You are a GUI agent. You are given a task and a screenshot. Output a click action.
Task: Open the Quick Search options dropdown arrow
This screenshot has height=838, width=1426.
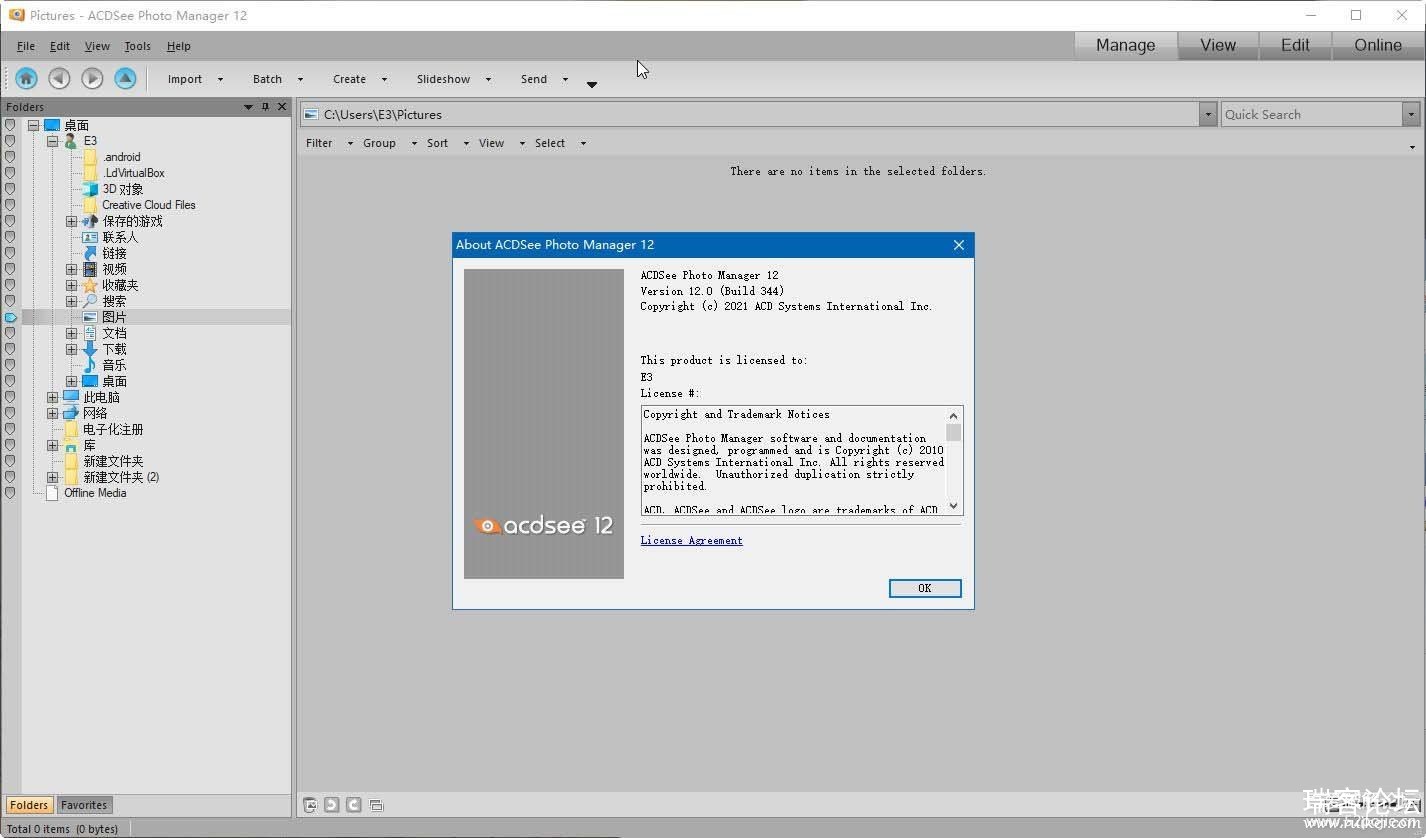point(1411,114)
